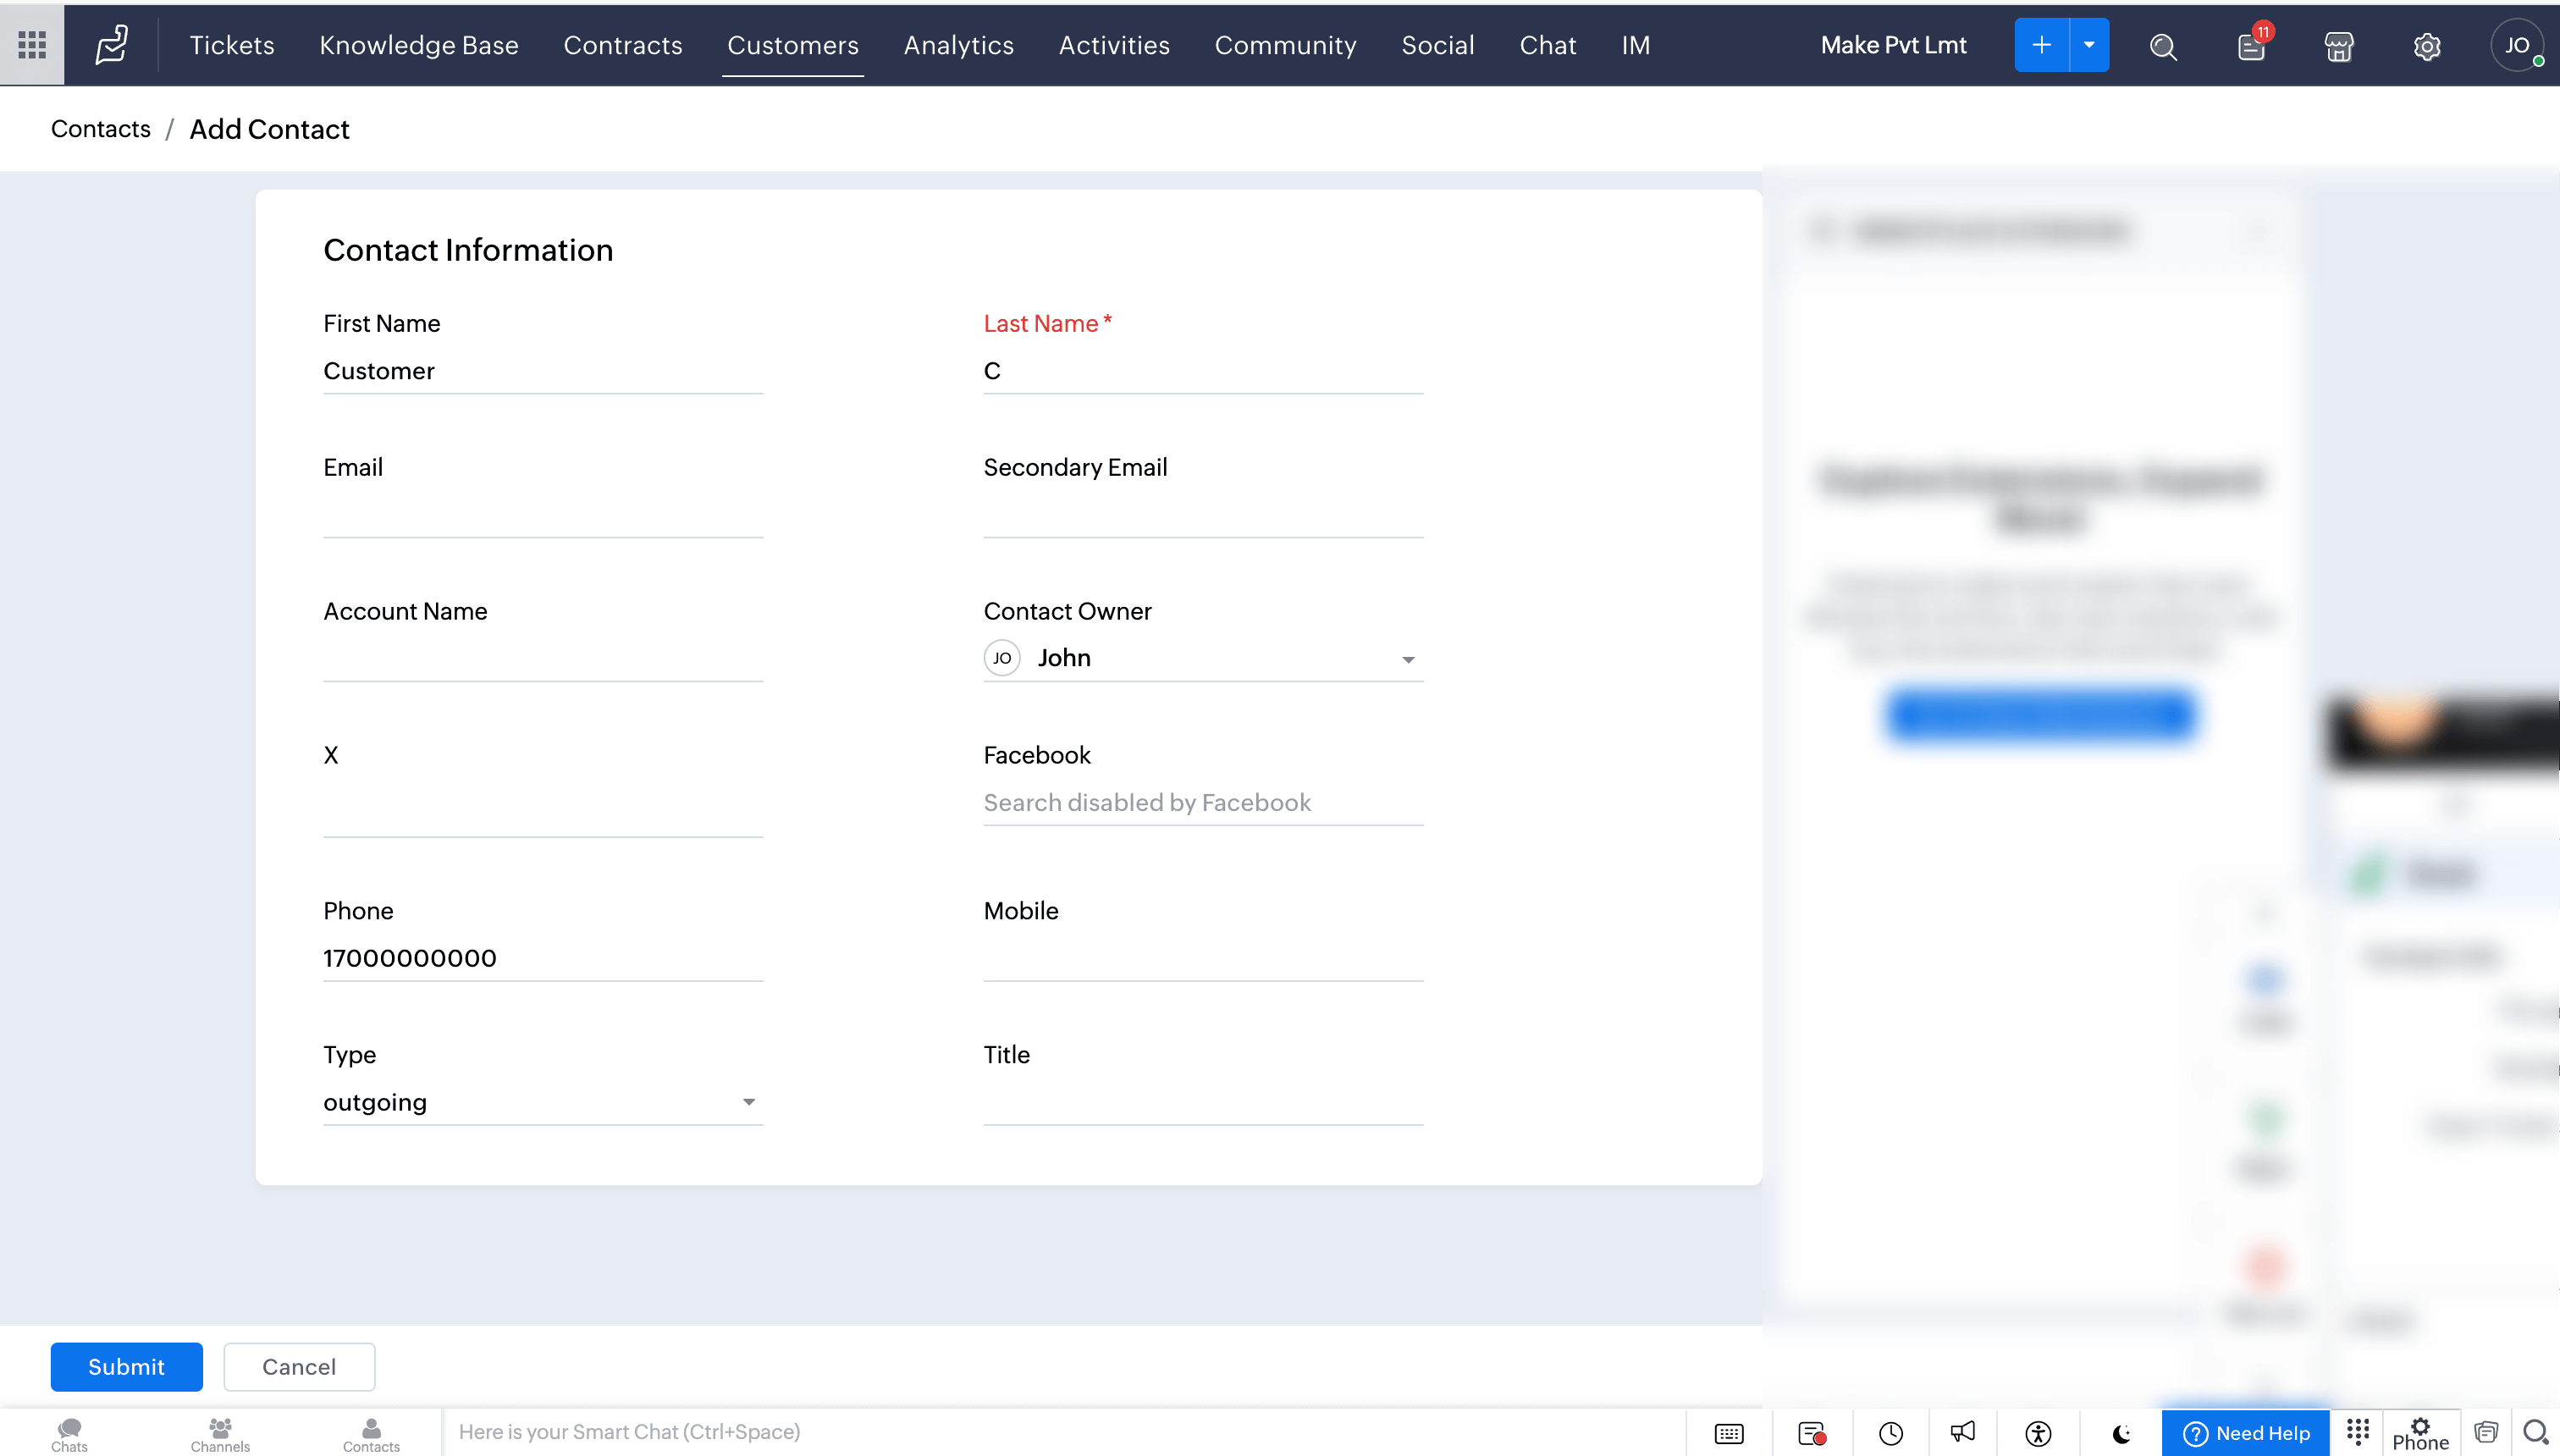Switch to the Tickets tab

[232, 45]
